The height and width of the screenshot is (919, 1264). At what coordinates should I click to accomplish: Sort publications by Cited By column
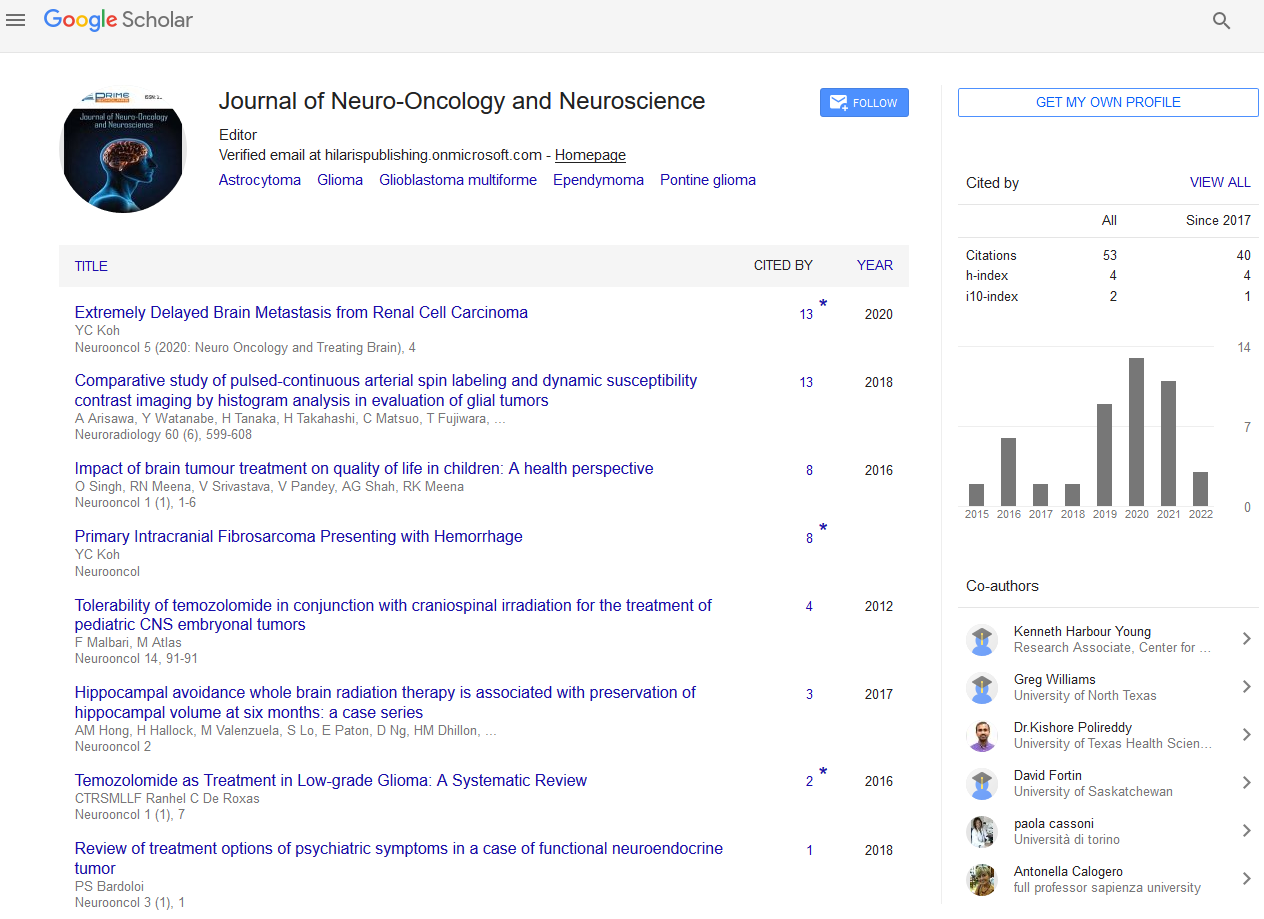(783, 266)
